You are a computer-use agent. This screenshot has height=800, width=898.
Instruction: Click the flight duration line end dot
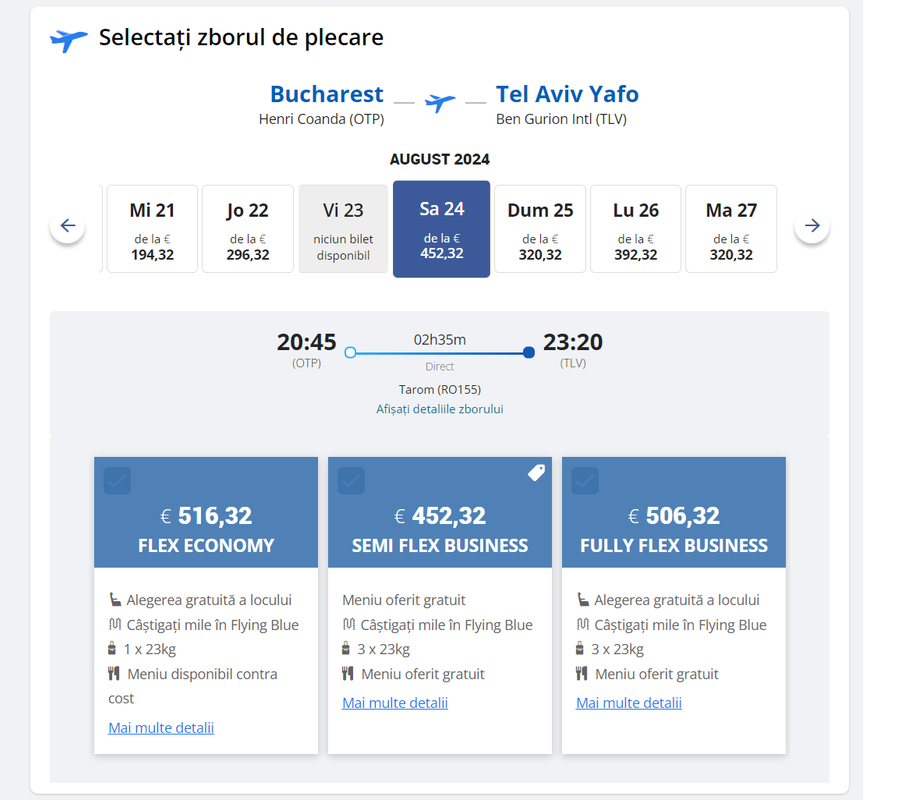(529, 352)
